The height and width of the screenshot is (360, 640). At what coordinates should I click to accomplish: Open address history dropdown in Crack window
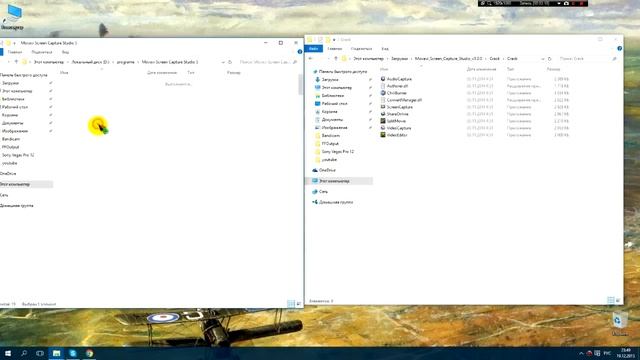[542, 59]
